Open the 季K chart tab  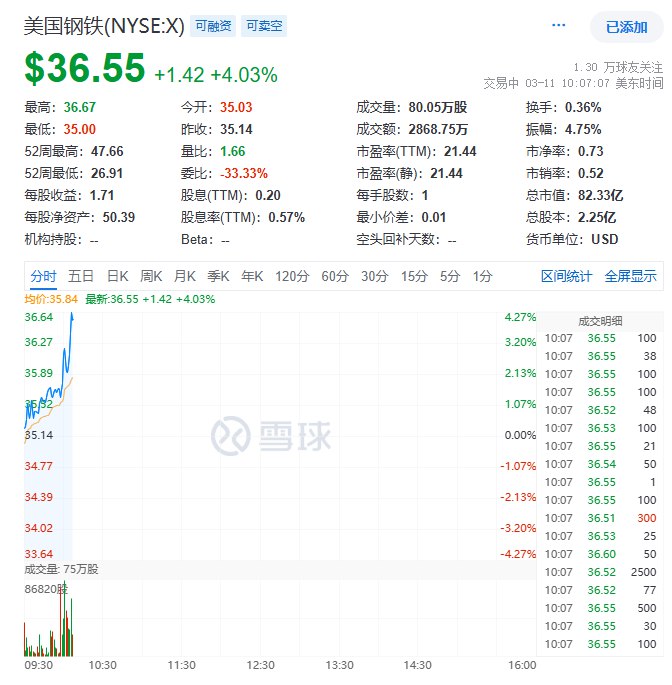(x=218, y=276)
